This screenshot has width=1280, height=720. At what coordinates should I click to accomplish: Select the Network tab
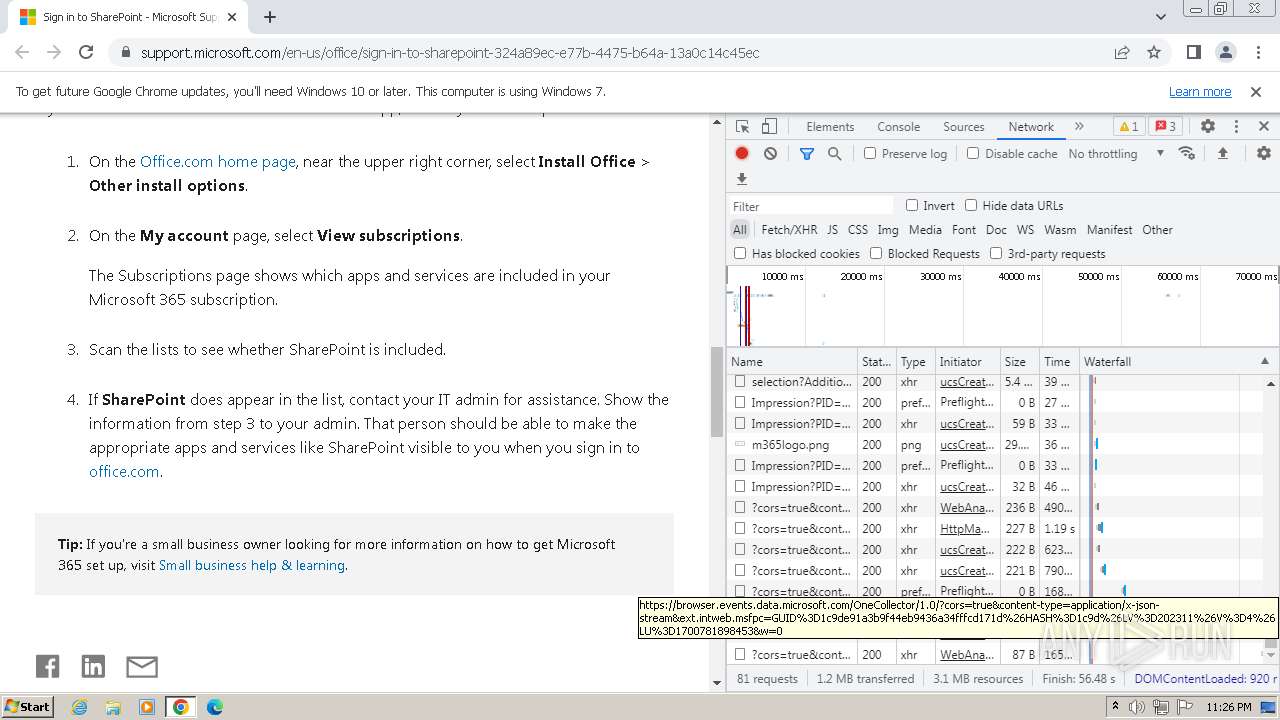[1031, 127]
